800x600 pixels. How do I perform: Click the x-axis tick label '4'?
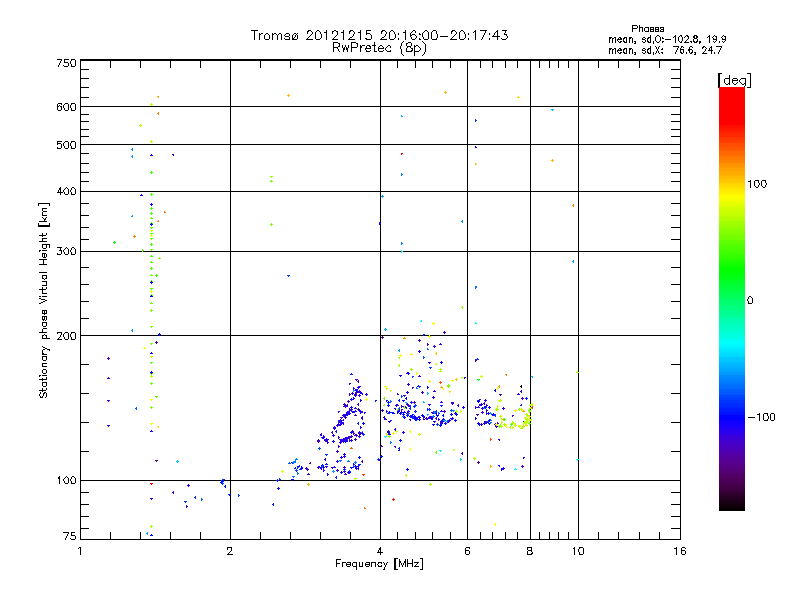(380, 551)
